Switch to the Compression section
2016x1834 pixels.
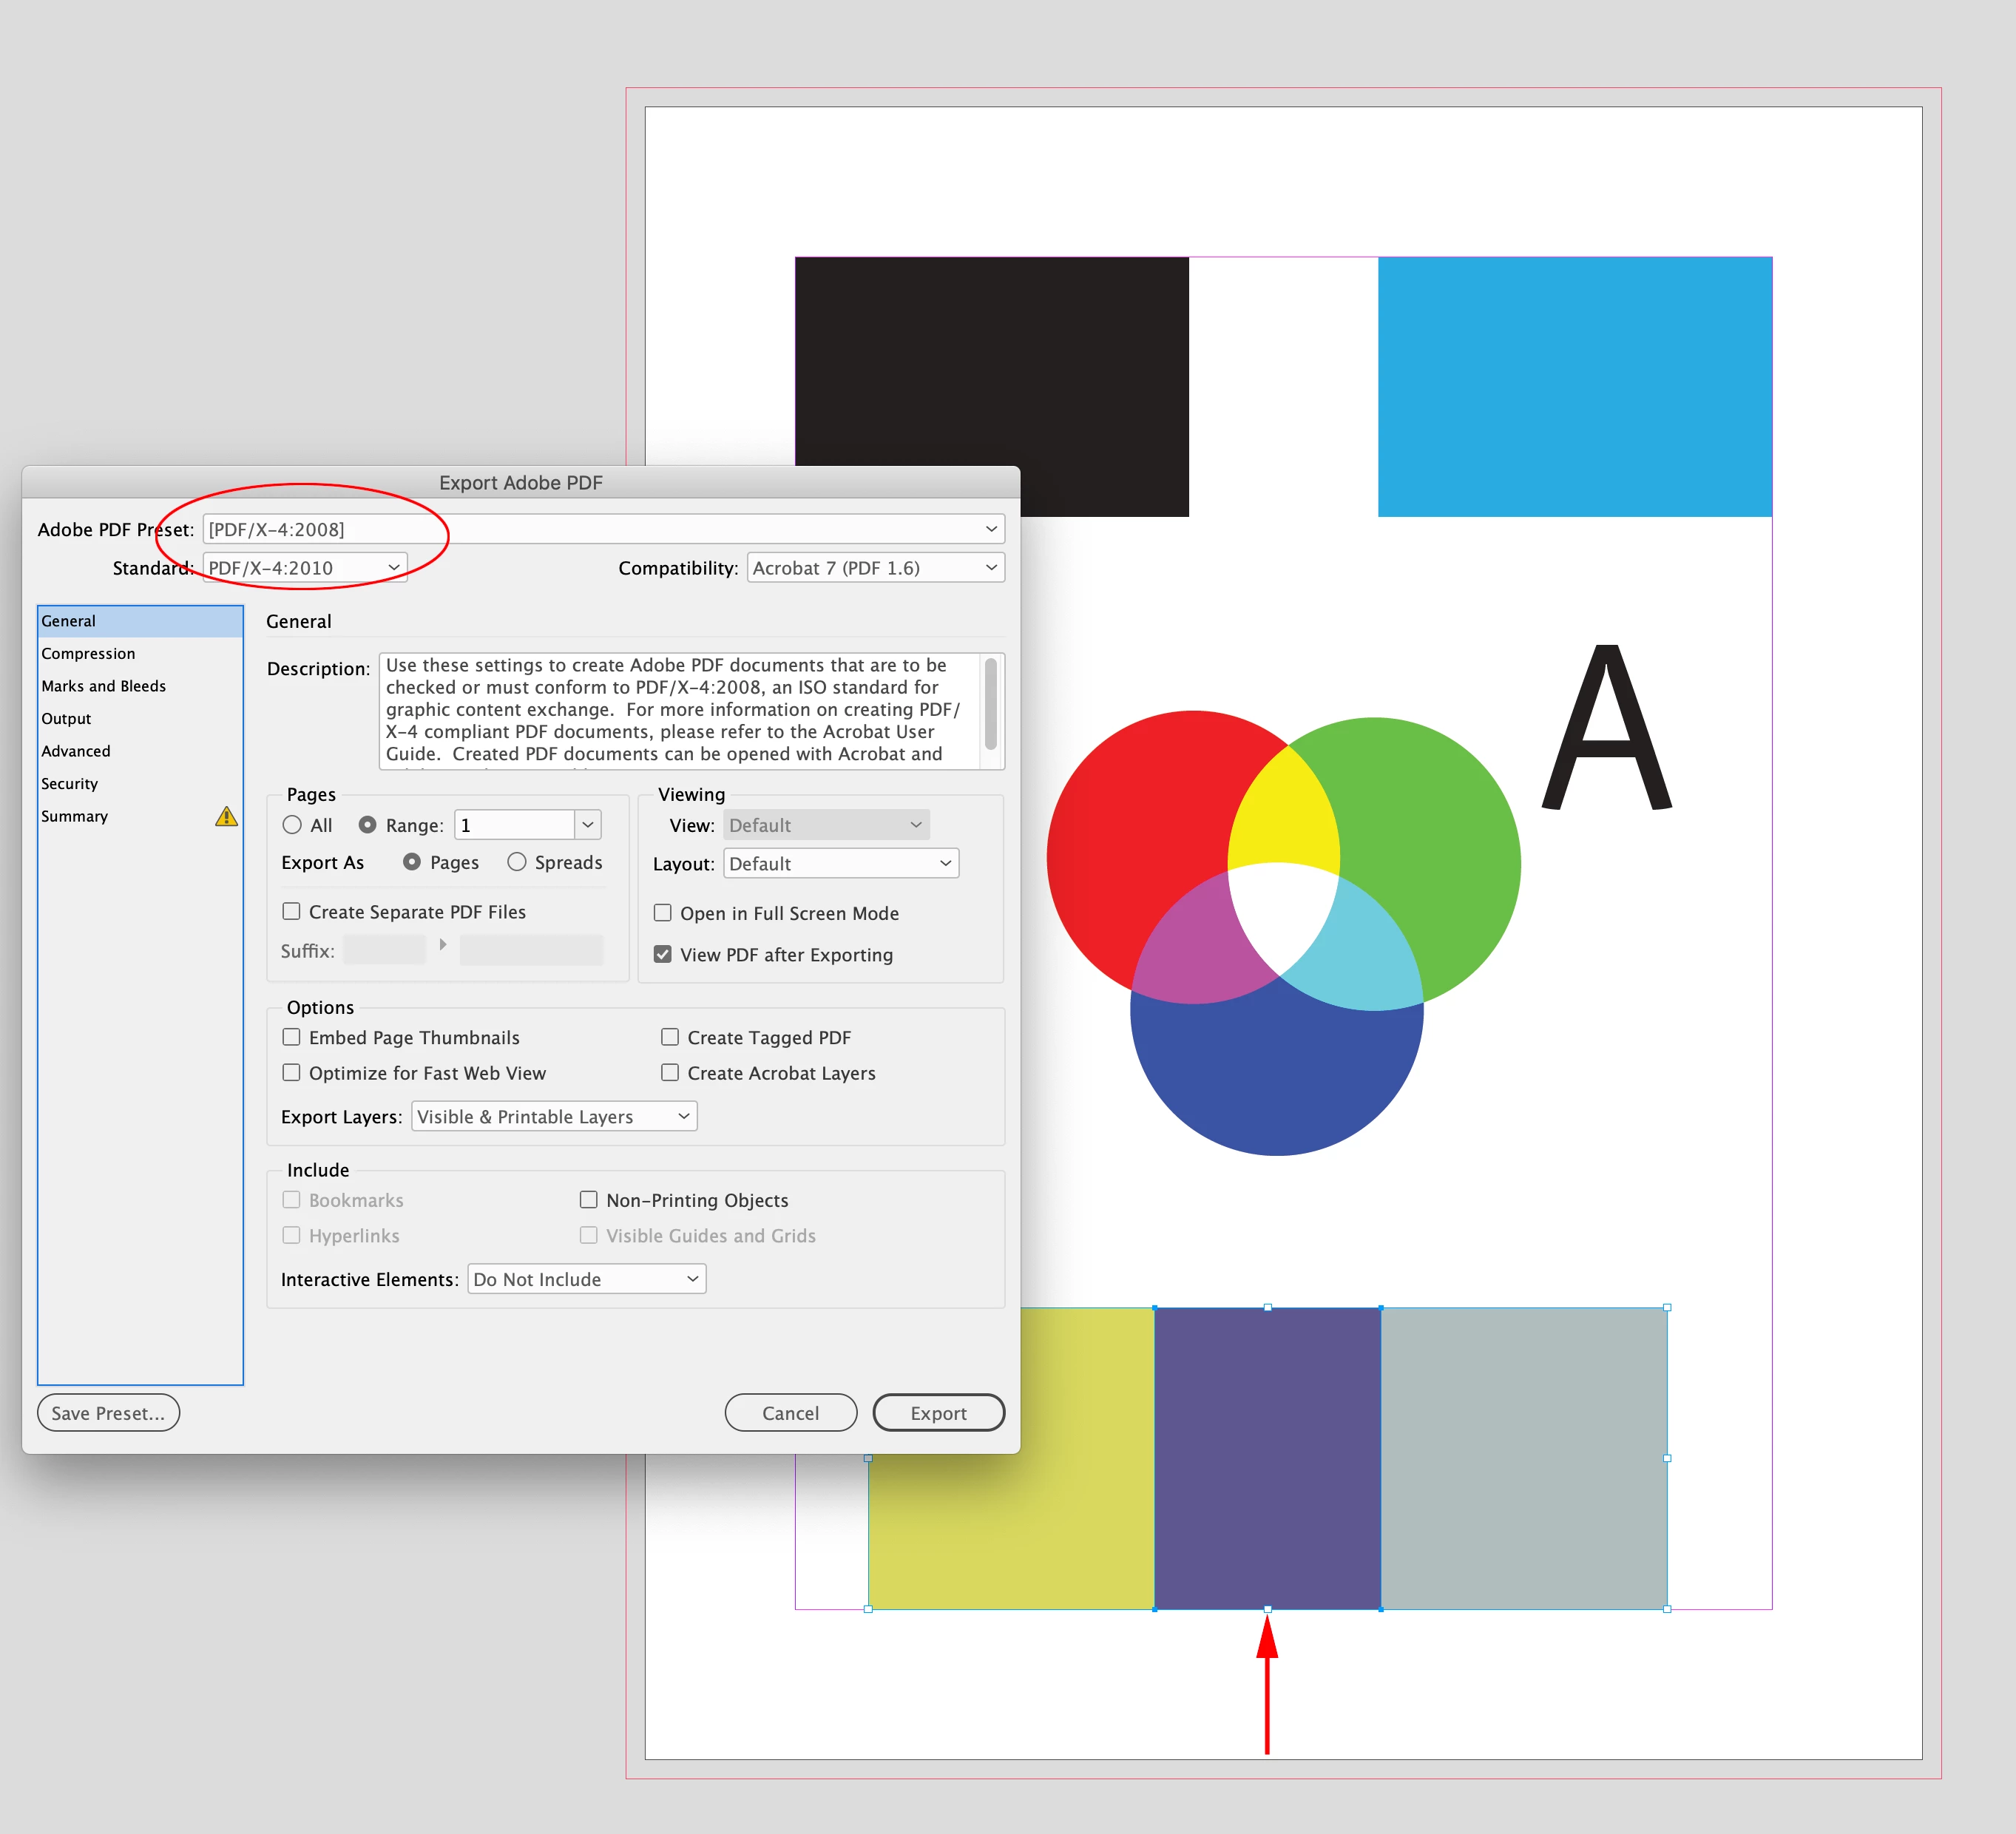click(x=88, y=653)
